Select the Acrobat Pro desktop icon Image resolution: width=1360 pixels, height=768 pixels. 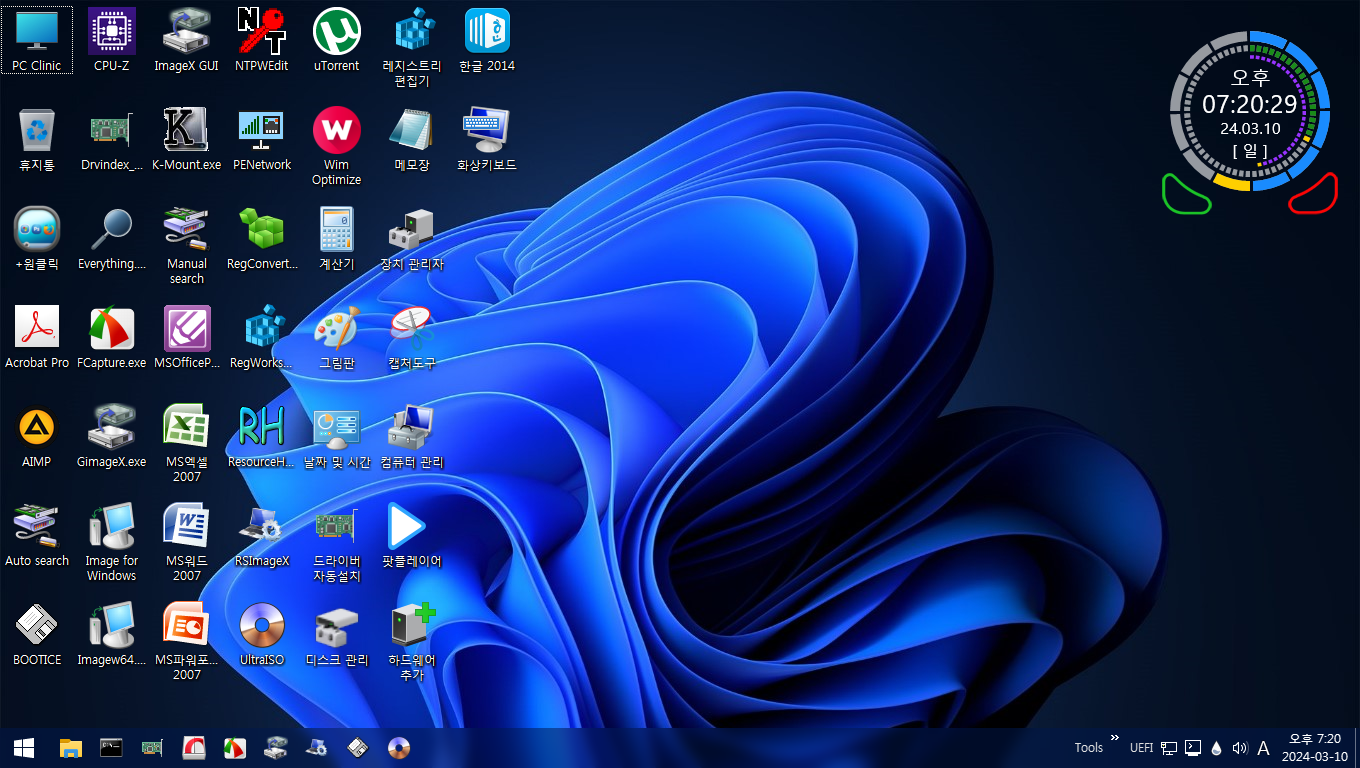pos(37,338)
